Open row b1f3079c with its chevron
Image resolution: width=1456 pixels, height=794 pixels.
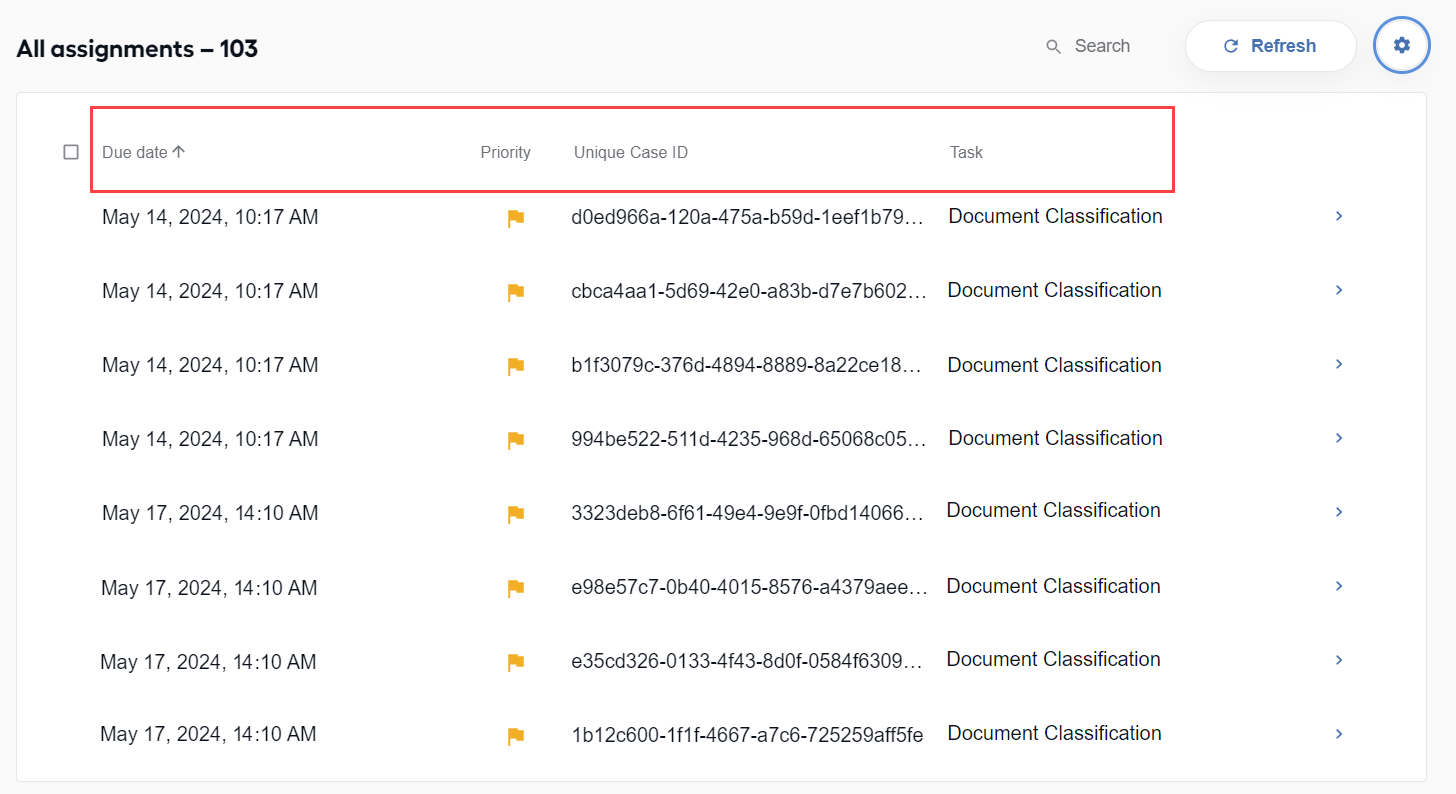point(1339,364)
